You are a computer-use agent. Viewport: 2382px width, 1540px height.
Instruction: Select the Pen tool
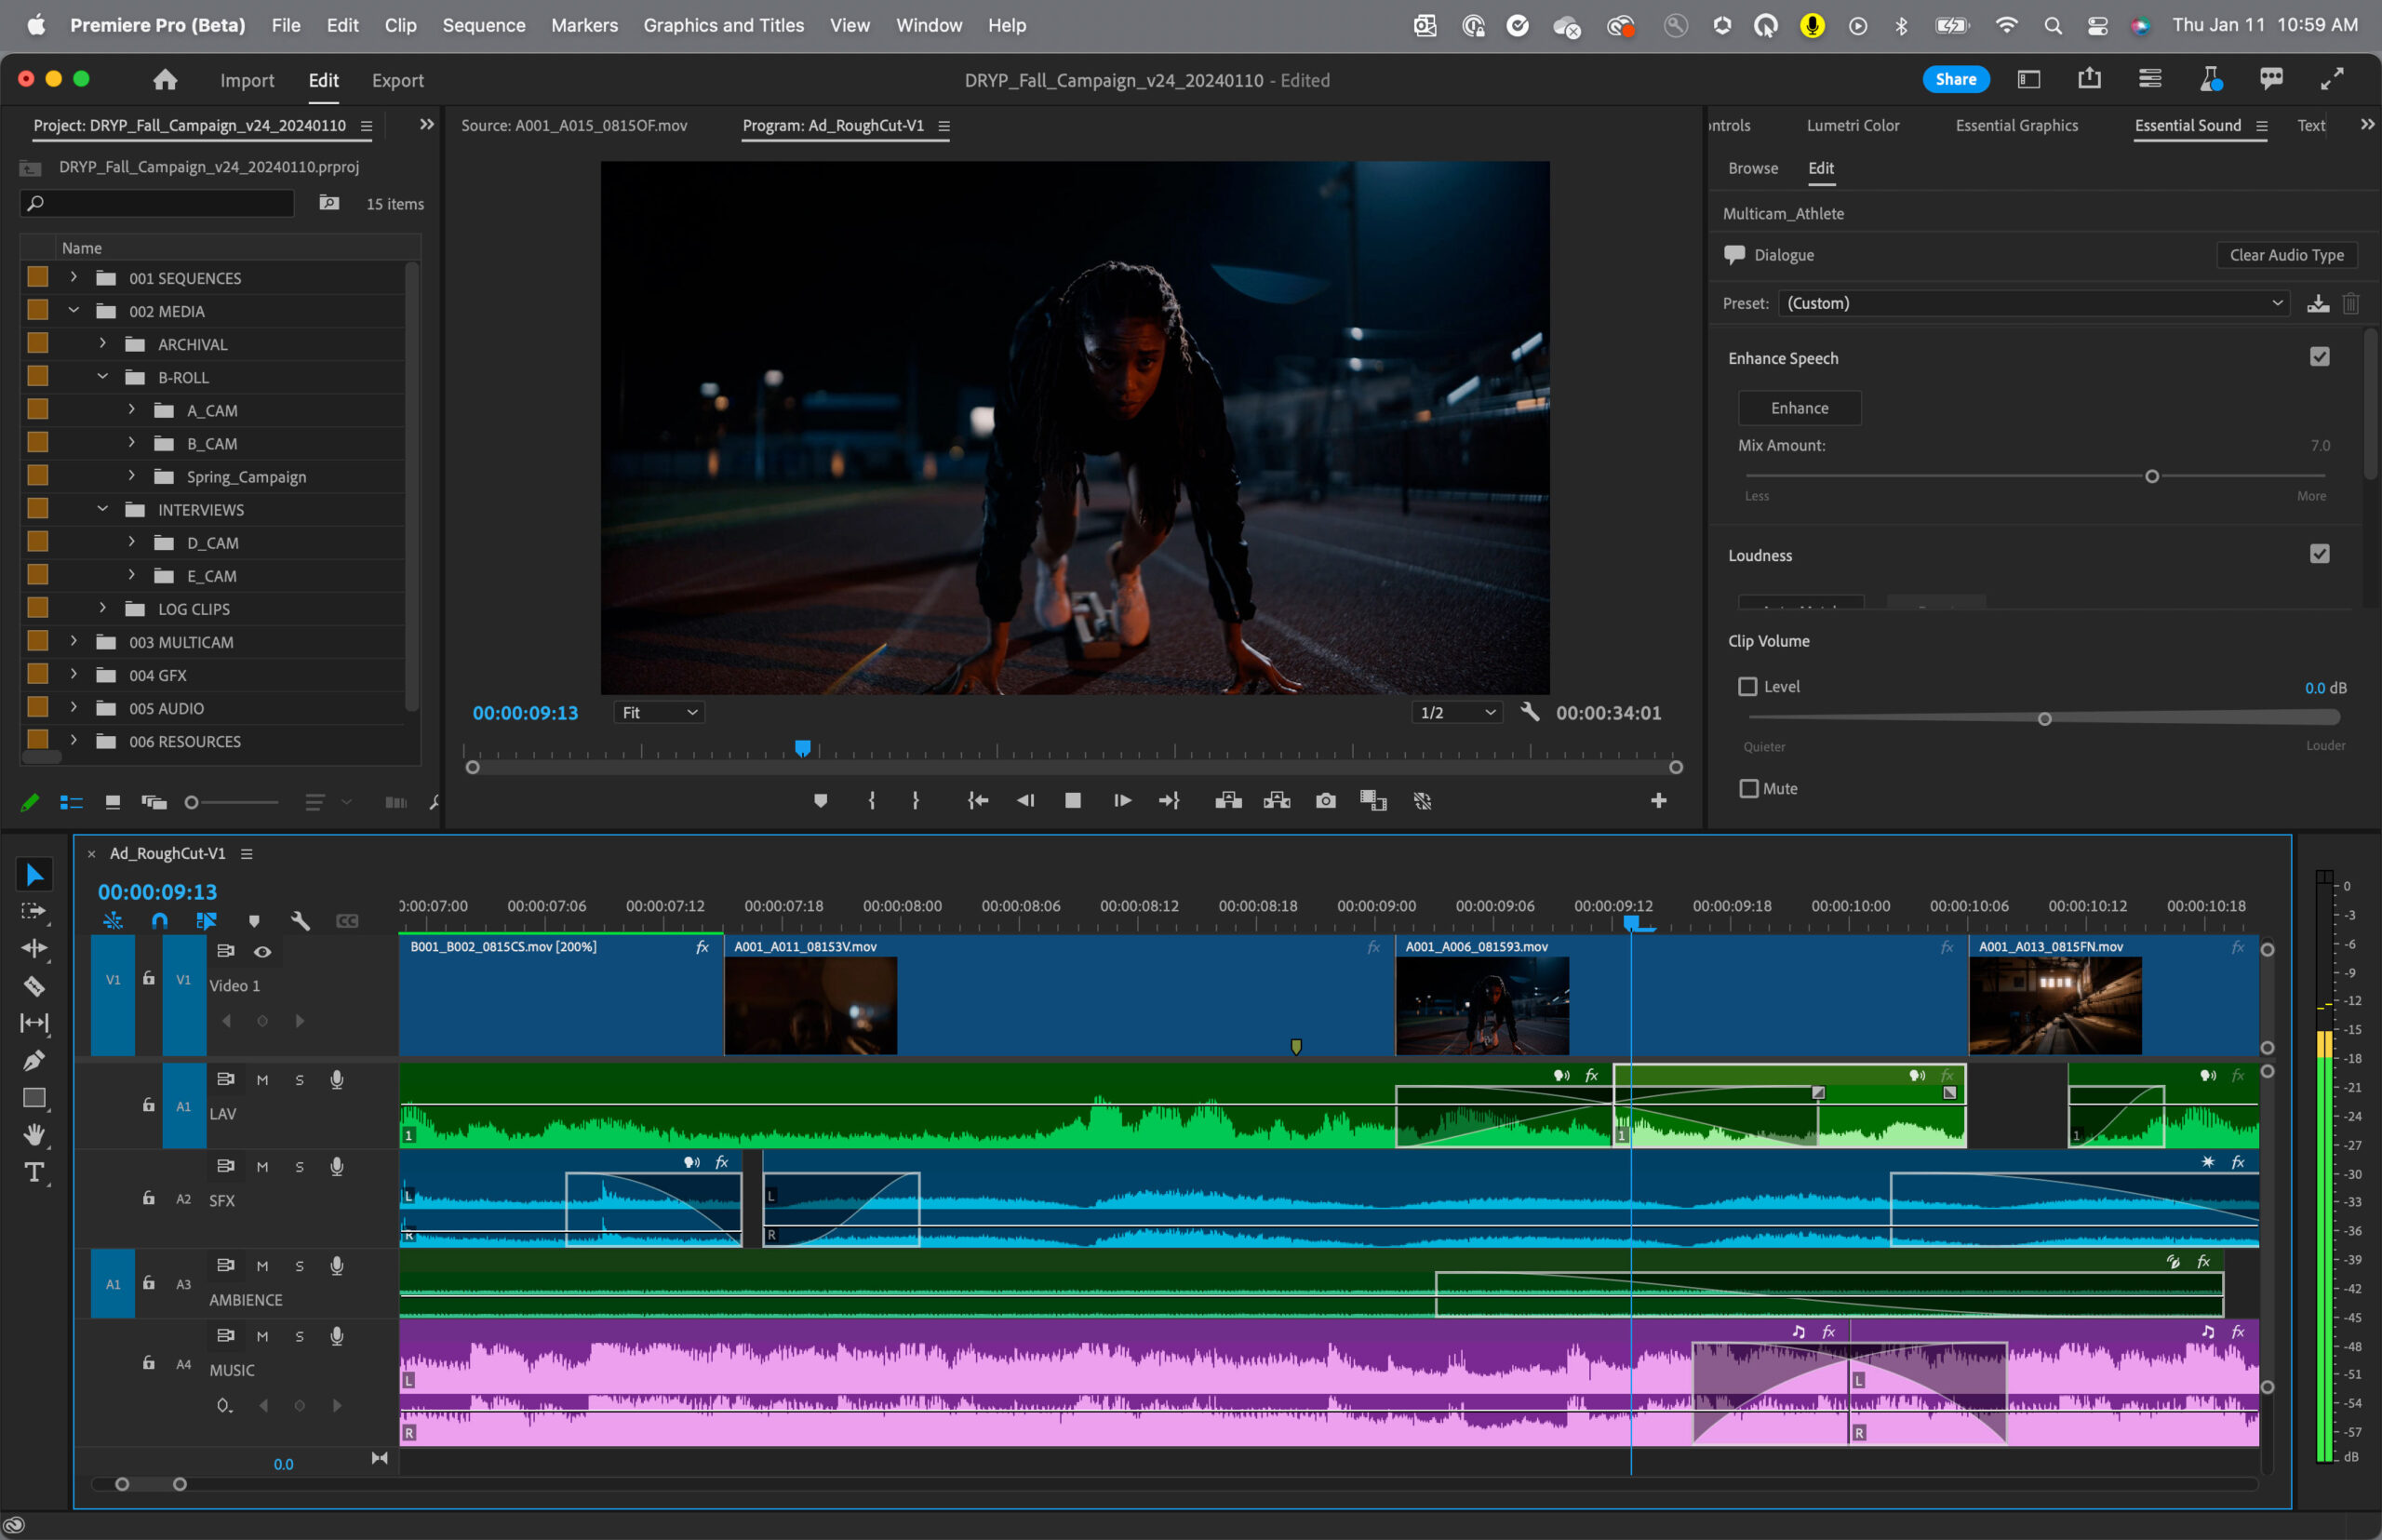coord(34,1060)
